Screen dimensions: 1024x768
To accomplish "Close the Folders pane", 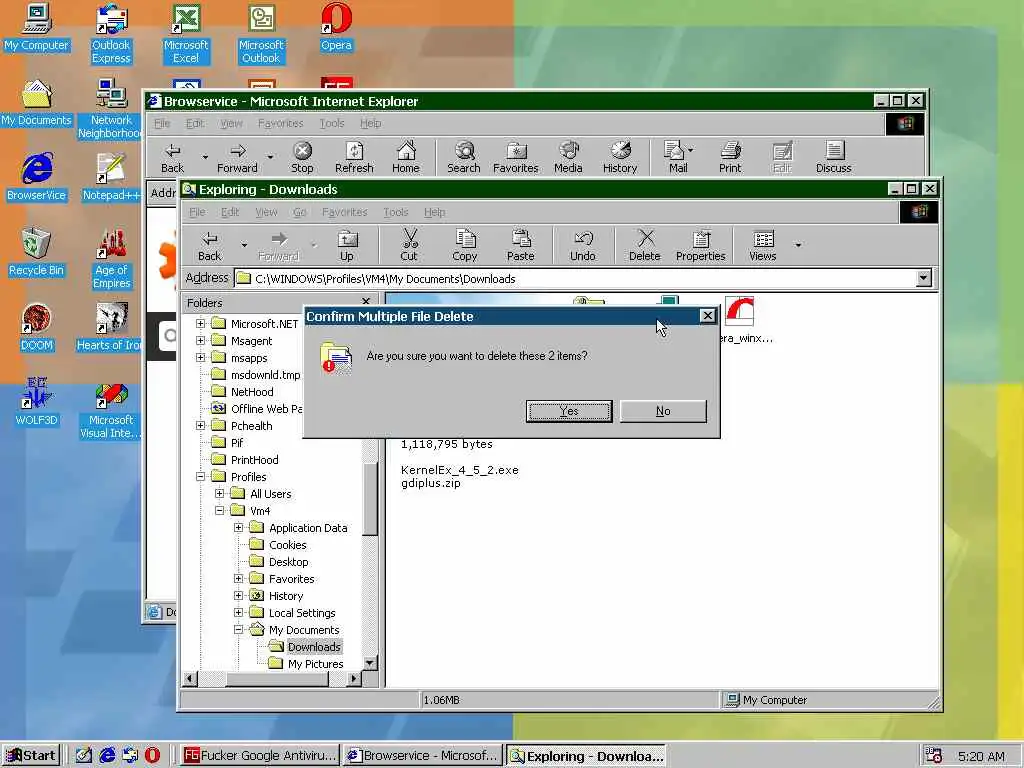I will pos(366,302).
